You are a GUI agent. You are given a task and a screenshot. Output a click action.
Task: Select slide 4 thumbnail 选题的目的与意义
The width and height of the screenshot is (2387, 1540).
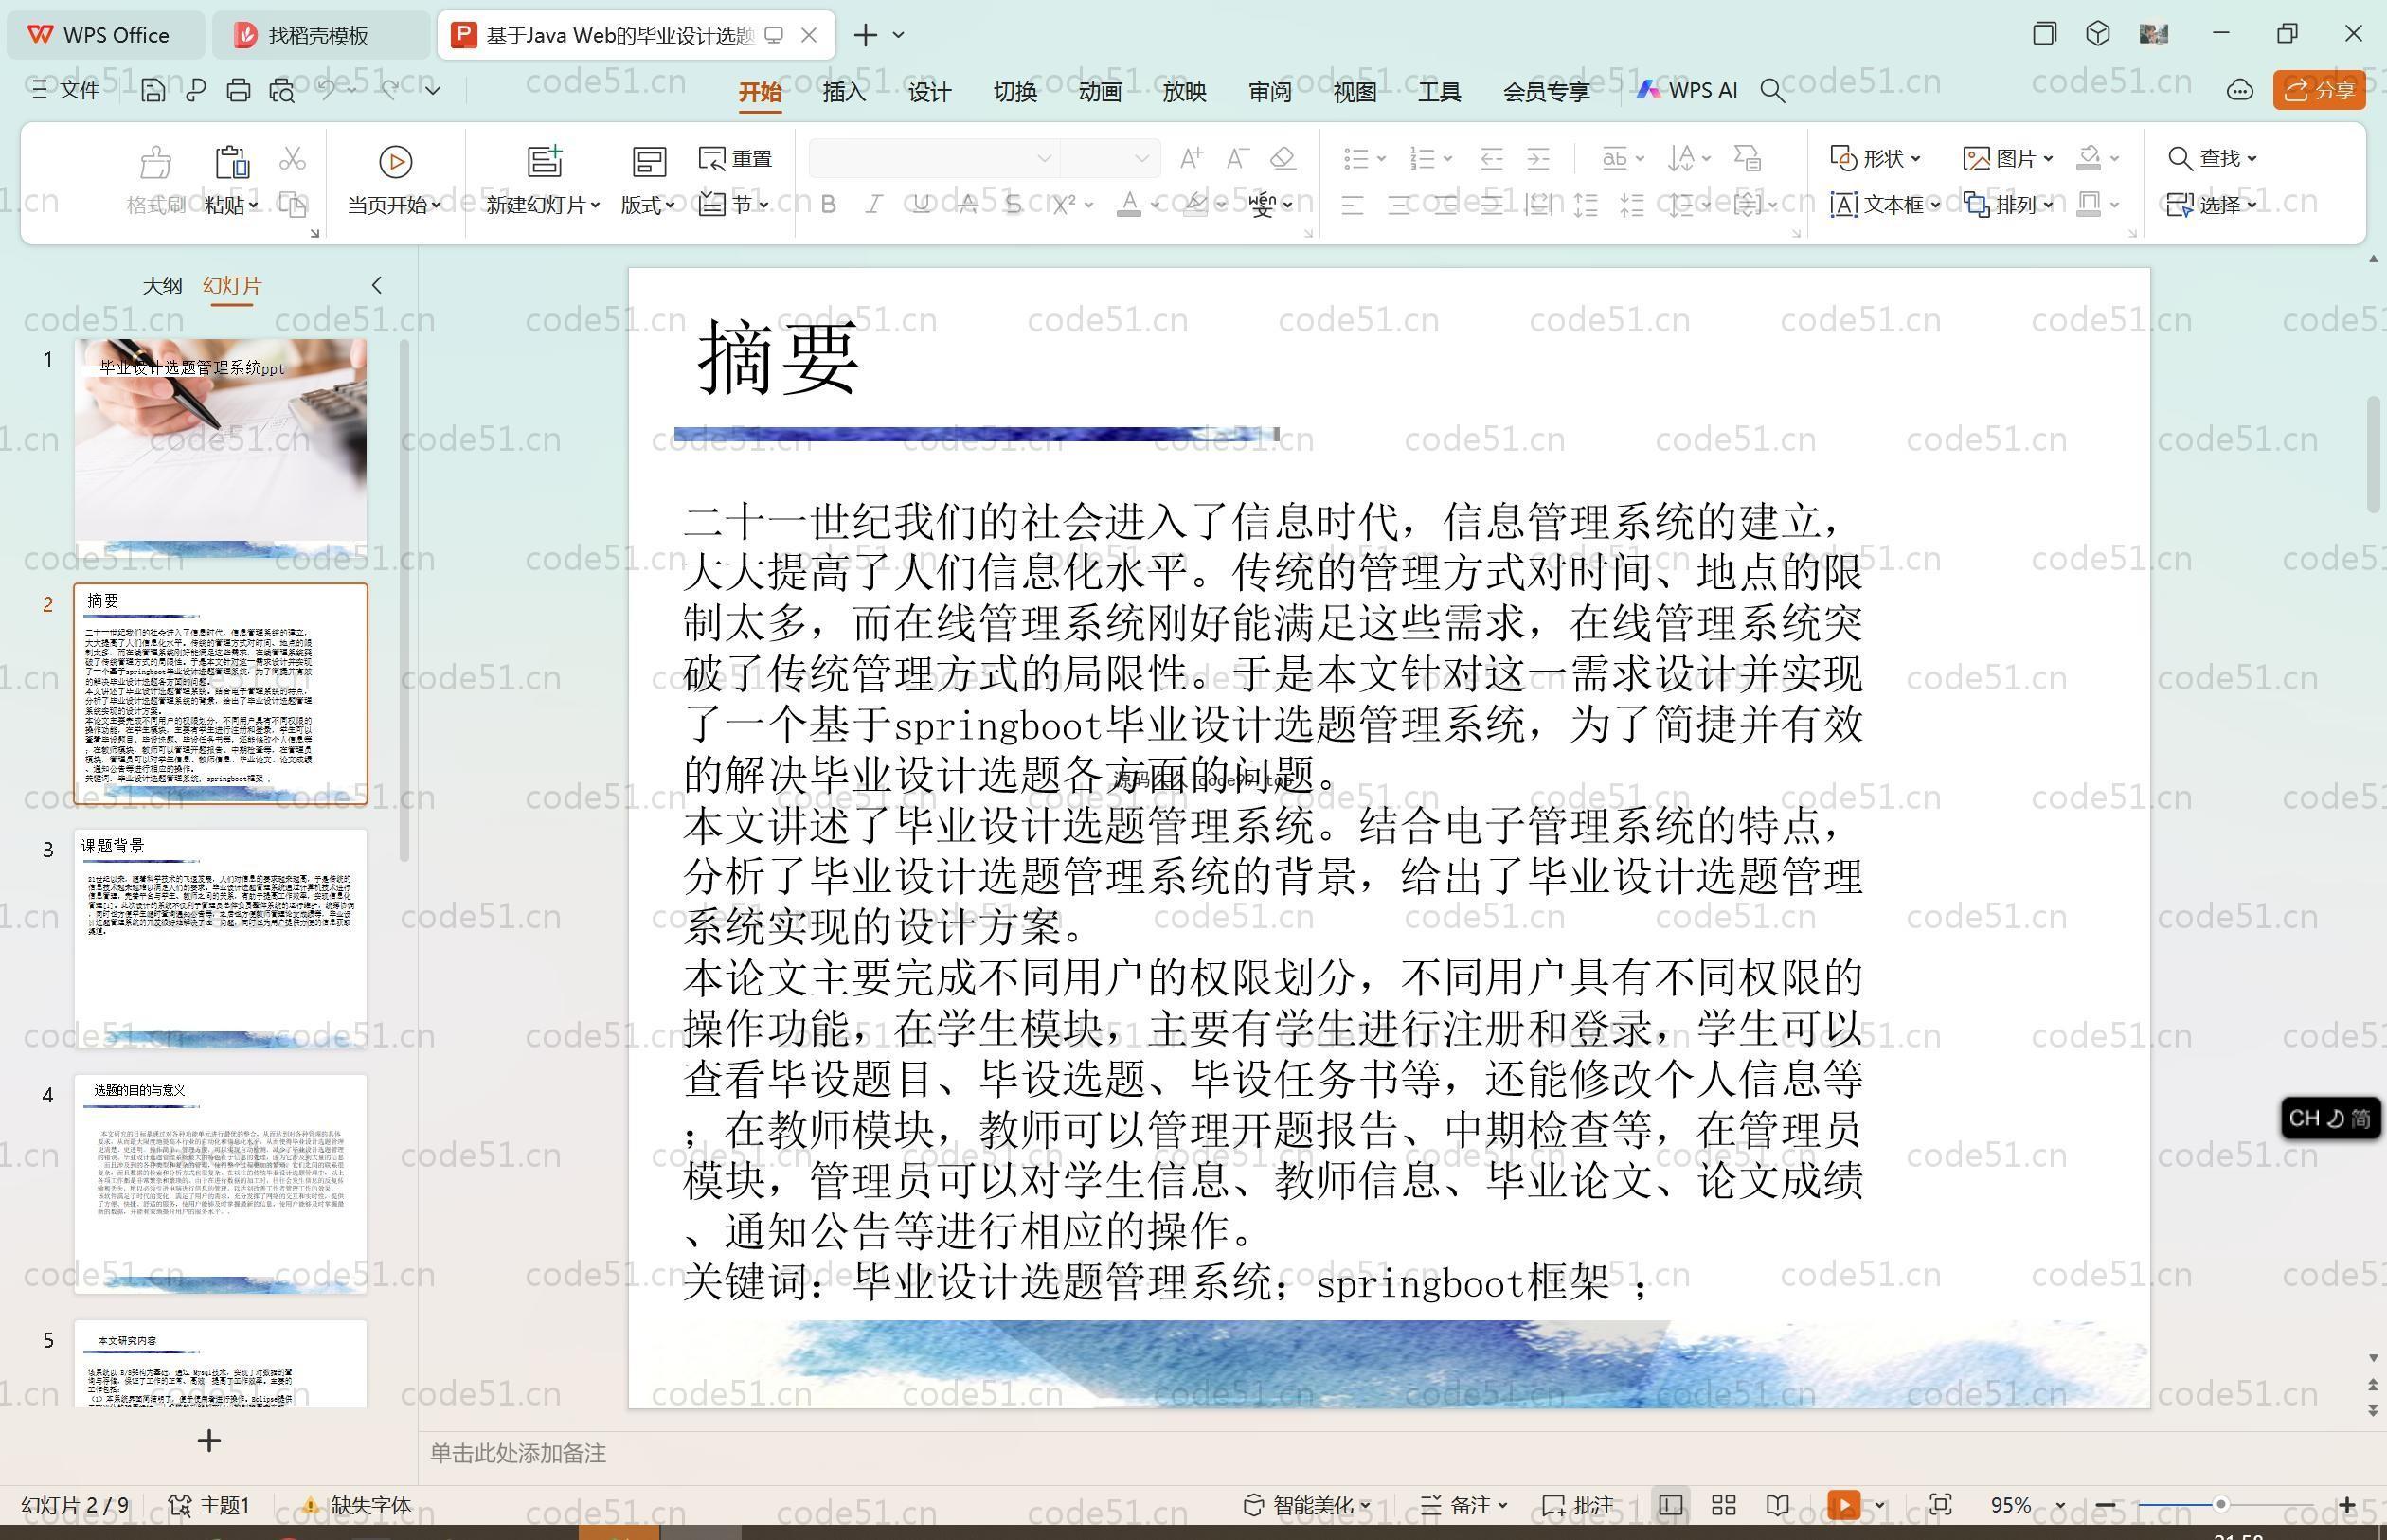tap(221, 1184)
